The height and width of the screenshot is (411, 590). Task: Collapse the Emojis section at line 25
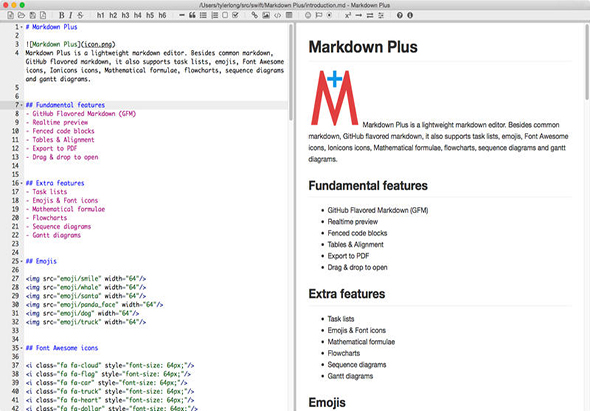pyautogui.click(x=21, y=261)
